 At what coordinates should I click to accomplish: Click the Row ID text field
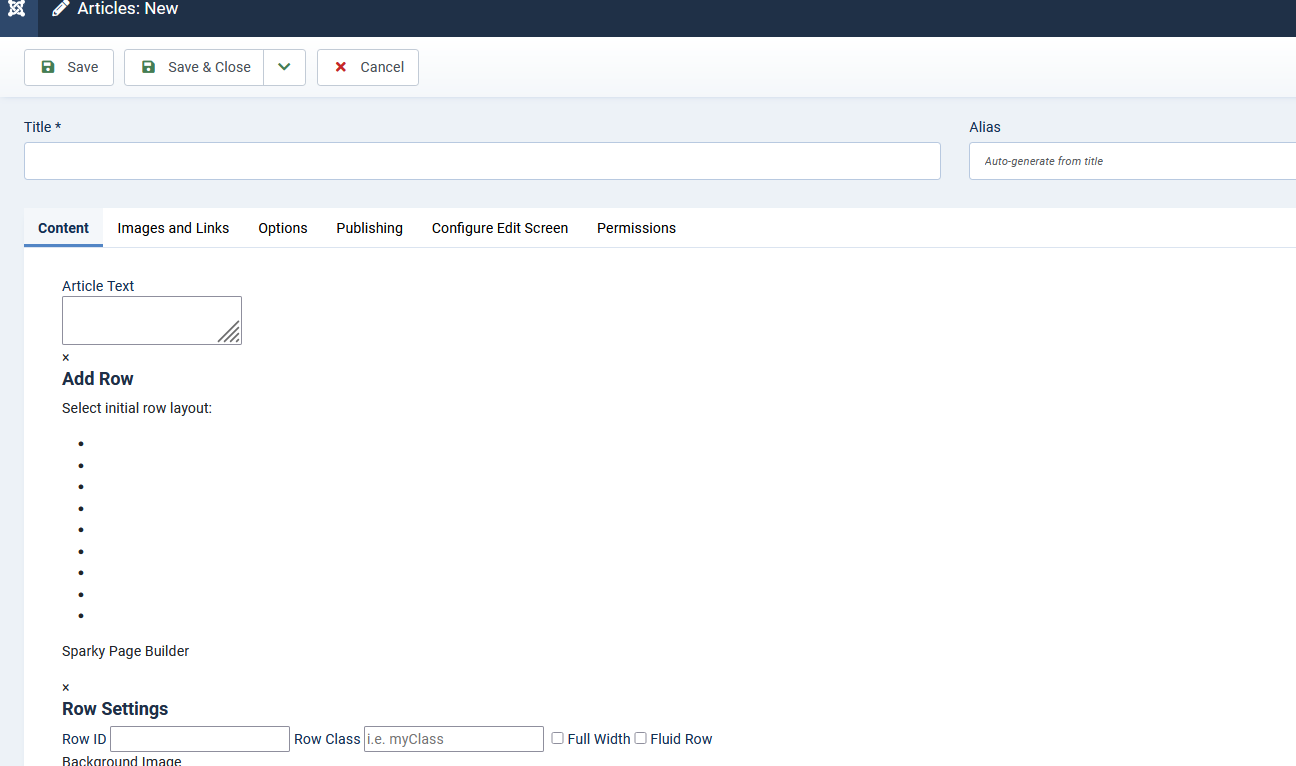(x=200, y=739)
